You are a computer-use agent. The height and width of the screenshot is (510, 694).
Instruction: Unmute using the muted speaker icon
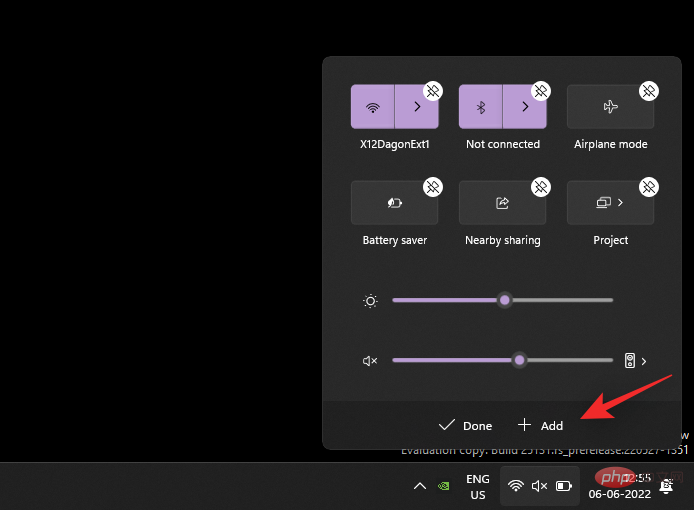370,361
